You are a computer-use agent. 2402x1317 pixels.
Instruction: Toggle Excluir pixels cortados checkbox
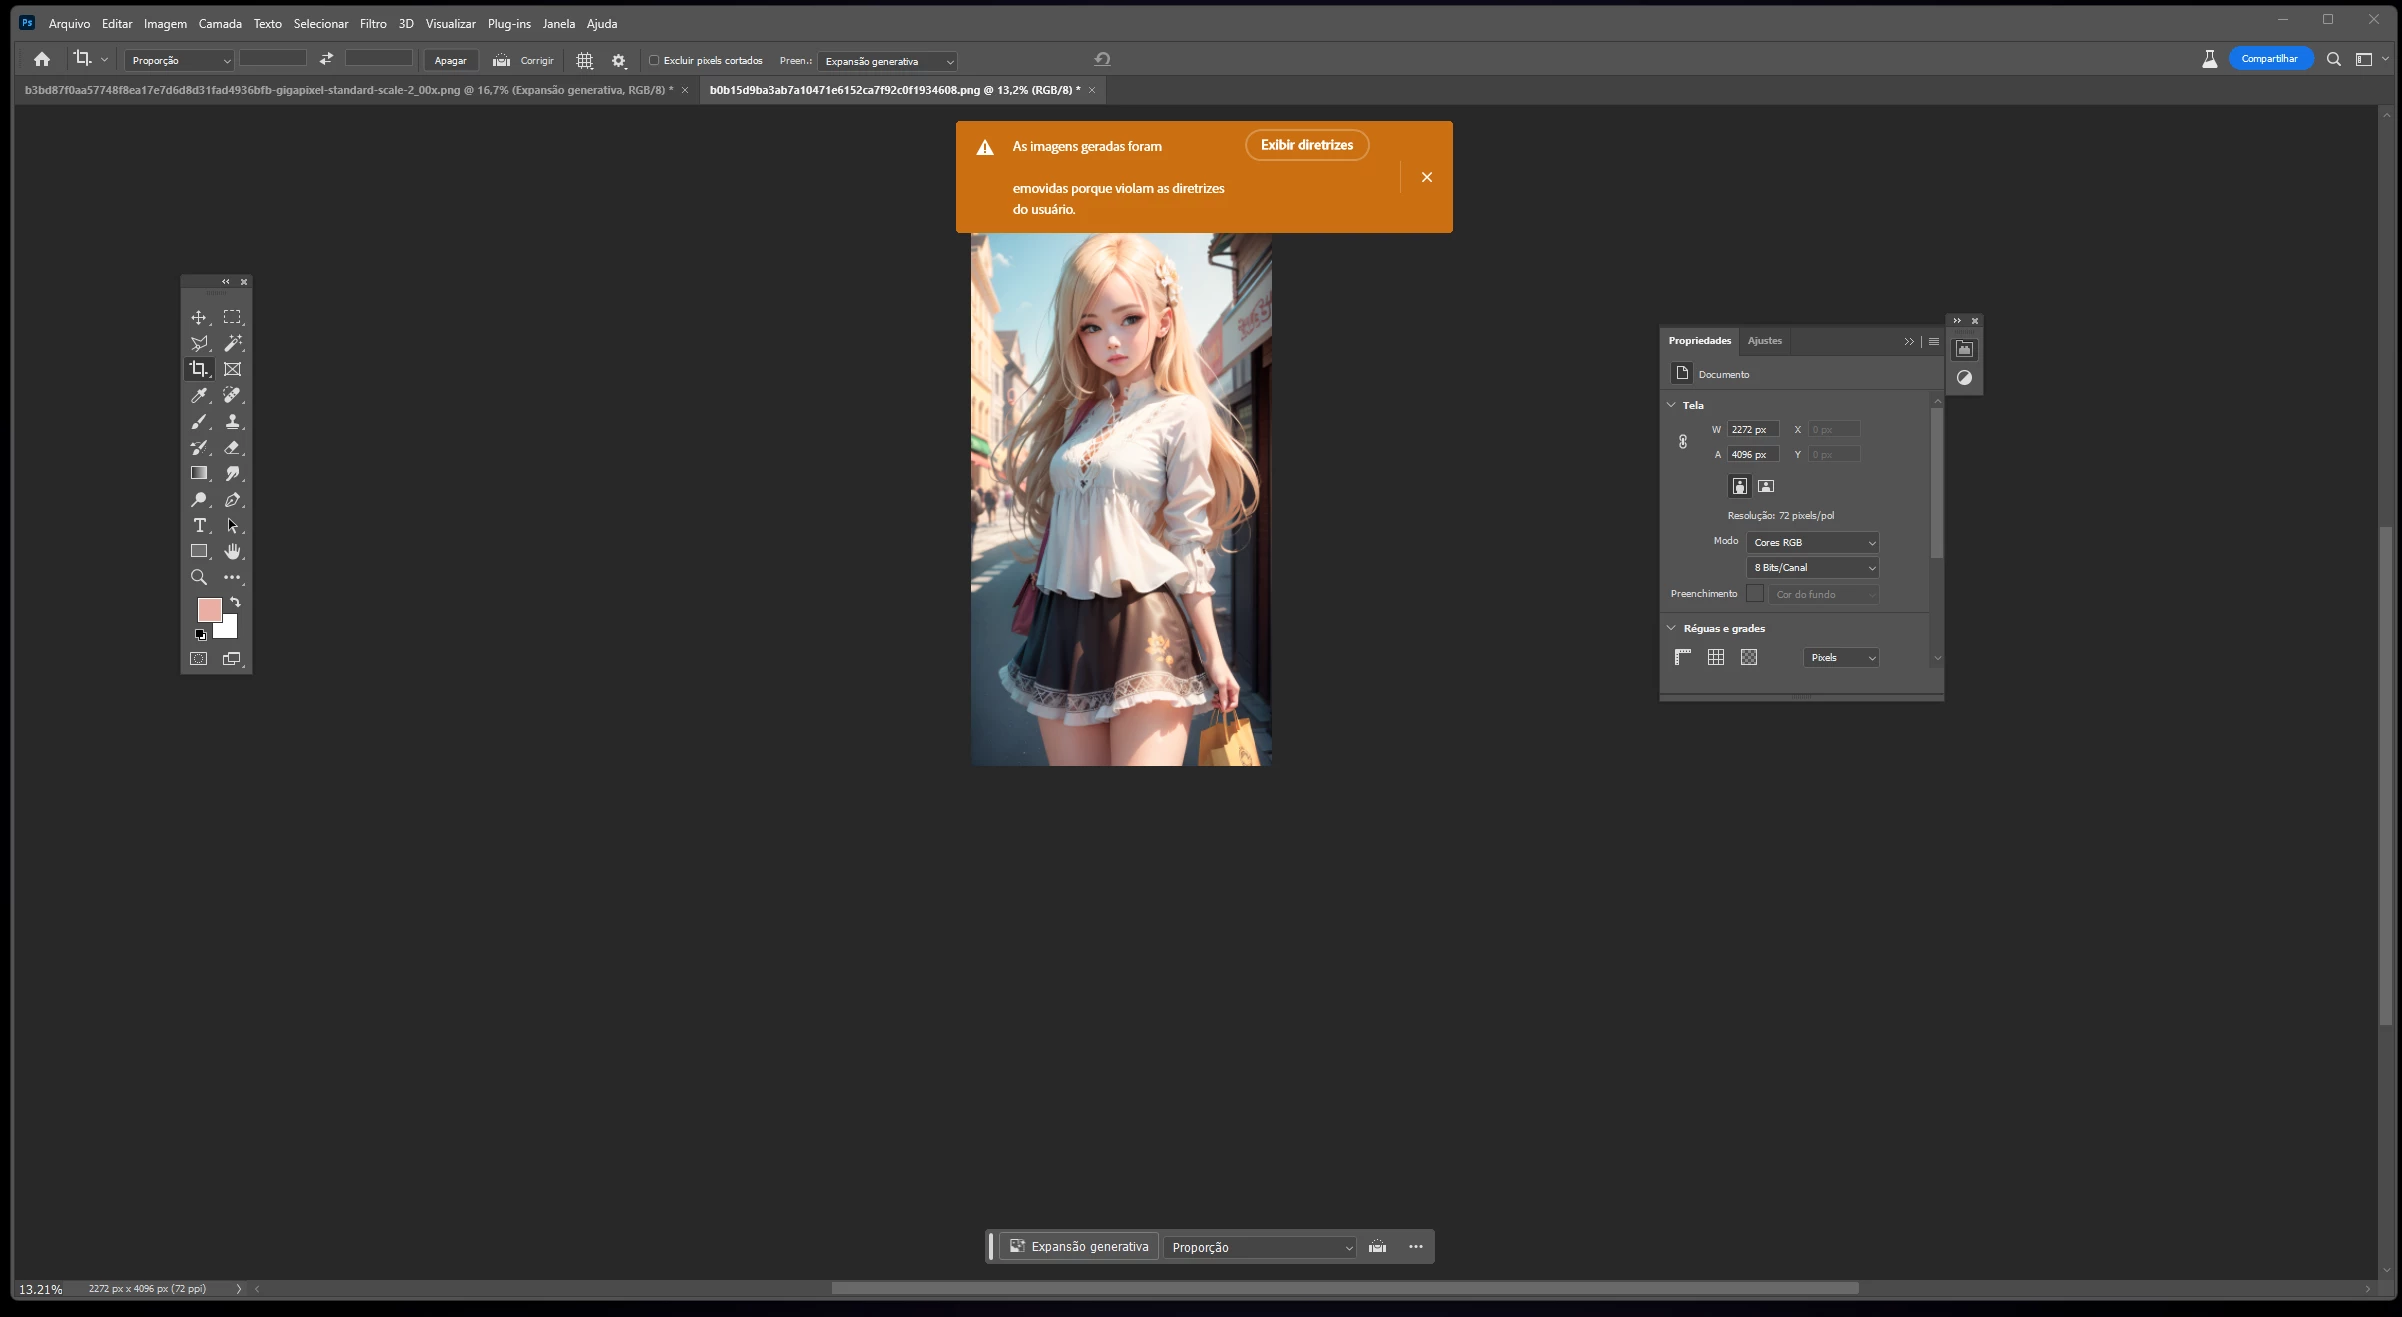tap(654, 60)
